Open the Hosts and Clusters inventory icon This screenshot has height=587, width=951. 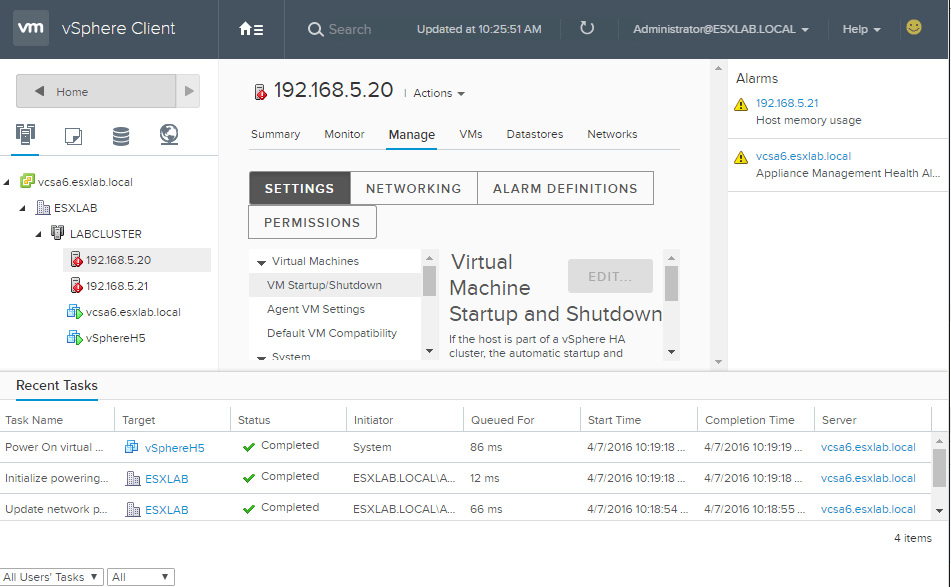tap(26, 135)
